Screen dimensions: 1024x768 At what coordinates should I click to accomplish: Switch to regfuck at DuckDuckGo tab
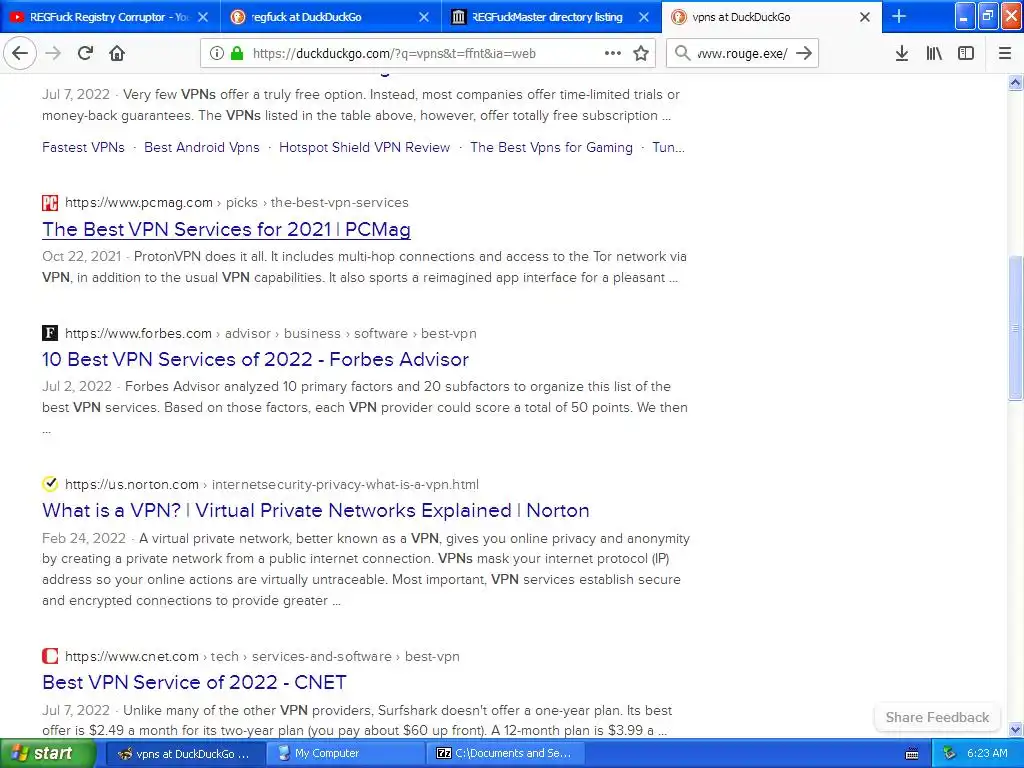point(330,17)
